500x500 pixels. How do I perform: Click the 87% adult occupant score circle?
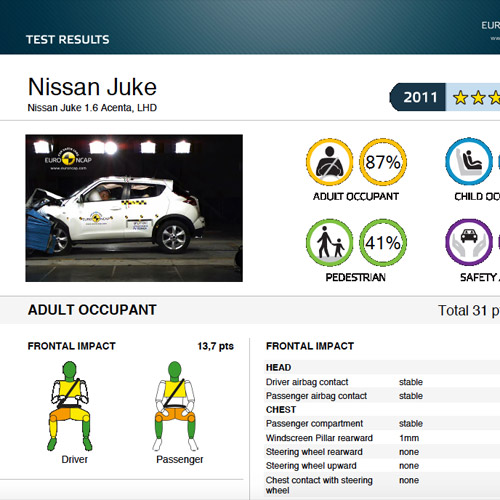point(383,162)
